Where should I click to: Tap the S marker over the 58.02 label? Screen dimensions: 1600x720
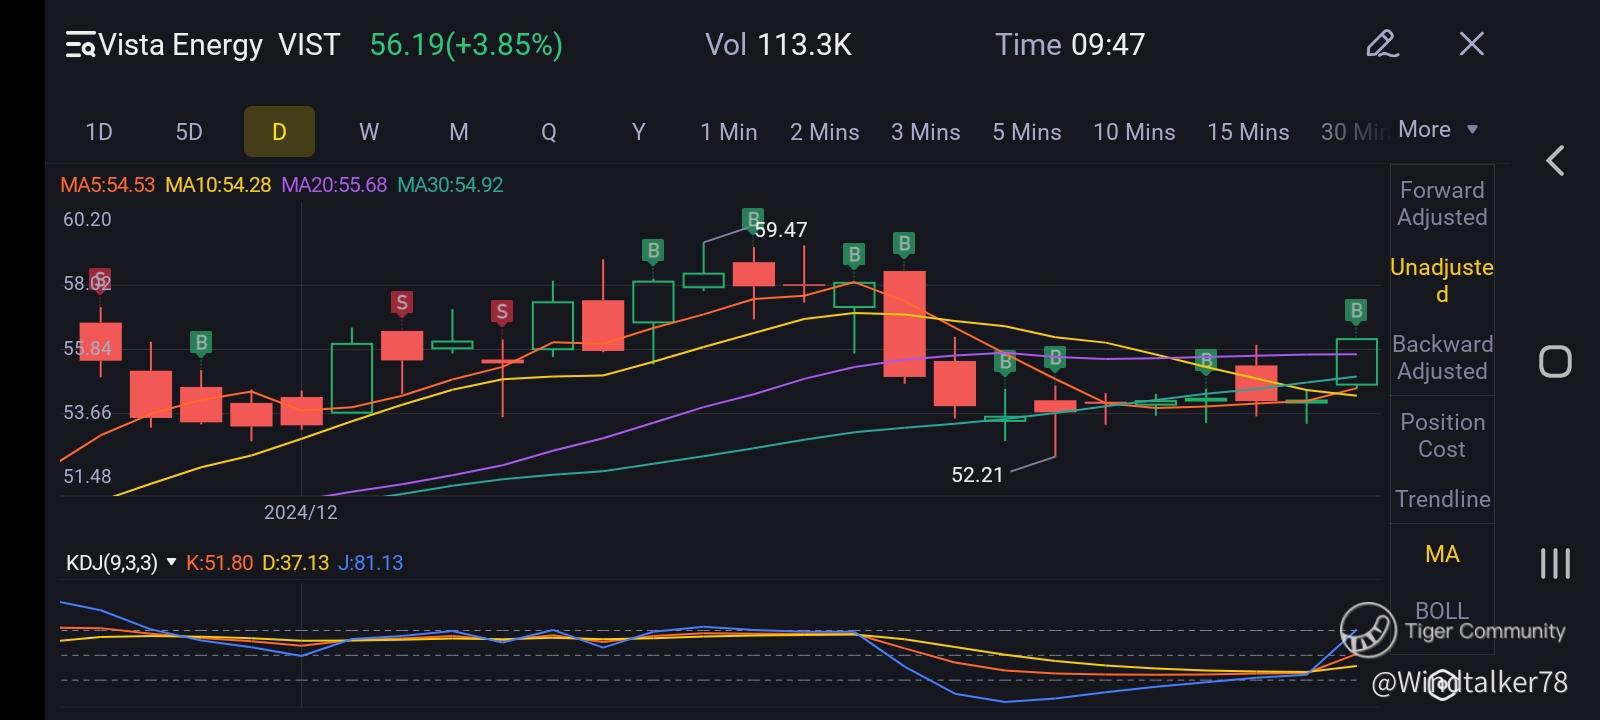[x=100, y=280]
